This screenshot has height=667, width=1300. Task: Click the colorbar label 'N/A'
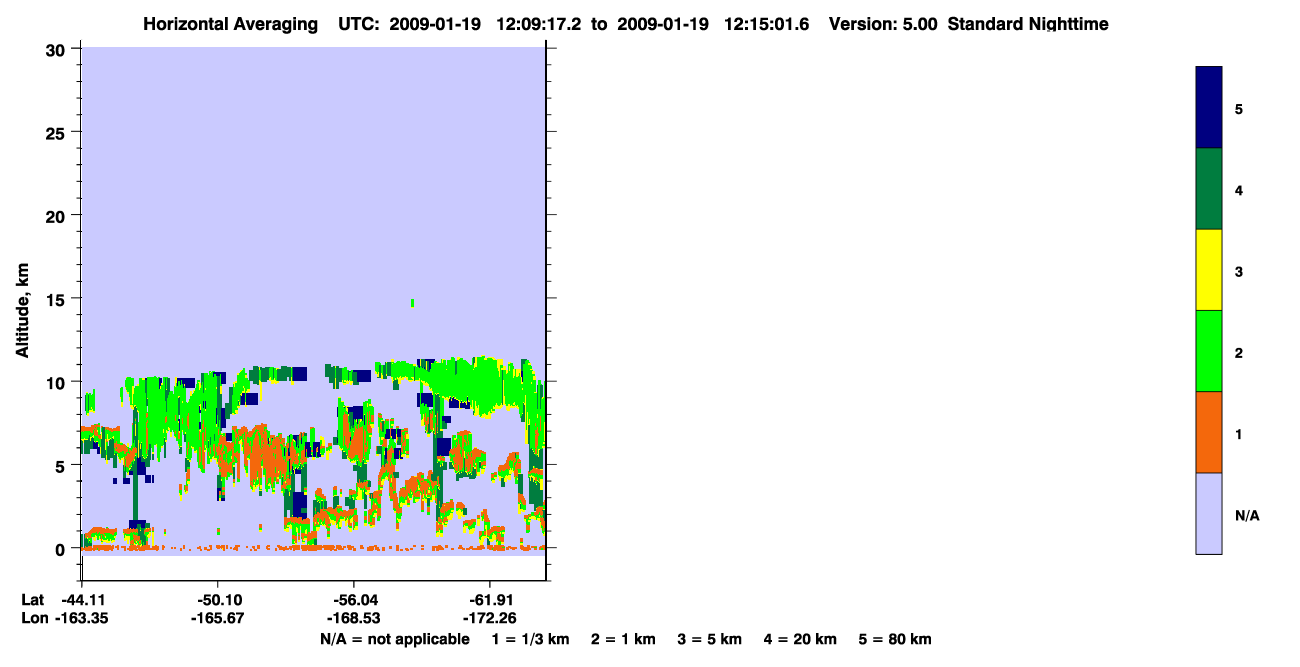pyautogui.click(x=1247, y=515)
